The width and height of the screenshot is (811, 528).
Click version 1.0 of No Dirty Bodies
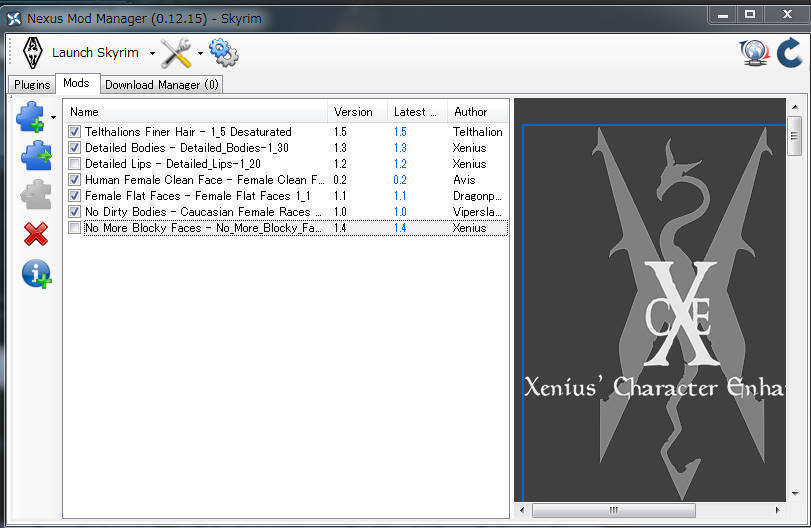(x=340, y=212)
